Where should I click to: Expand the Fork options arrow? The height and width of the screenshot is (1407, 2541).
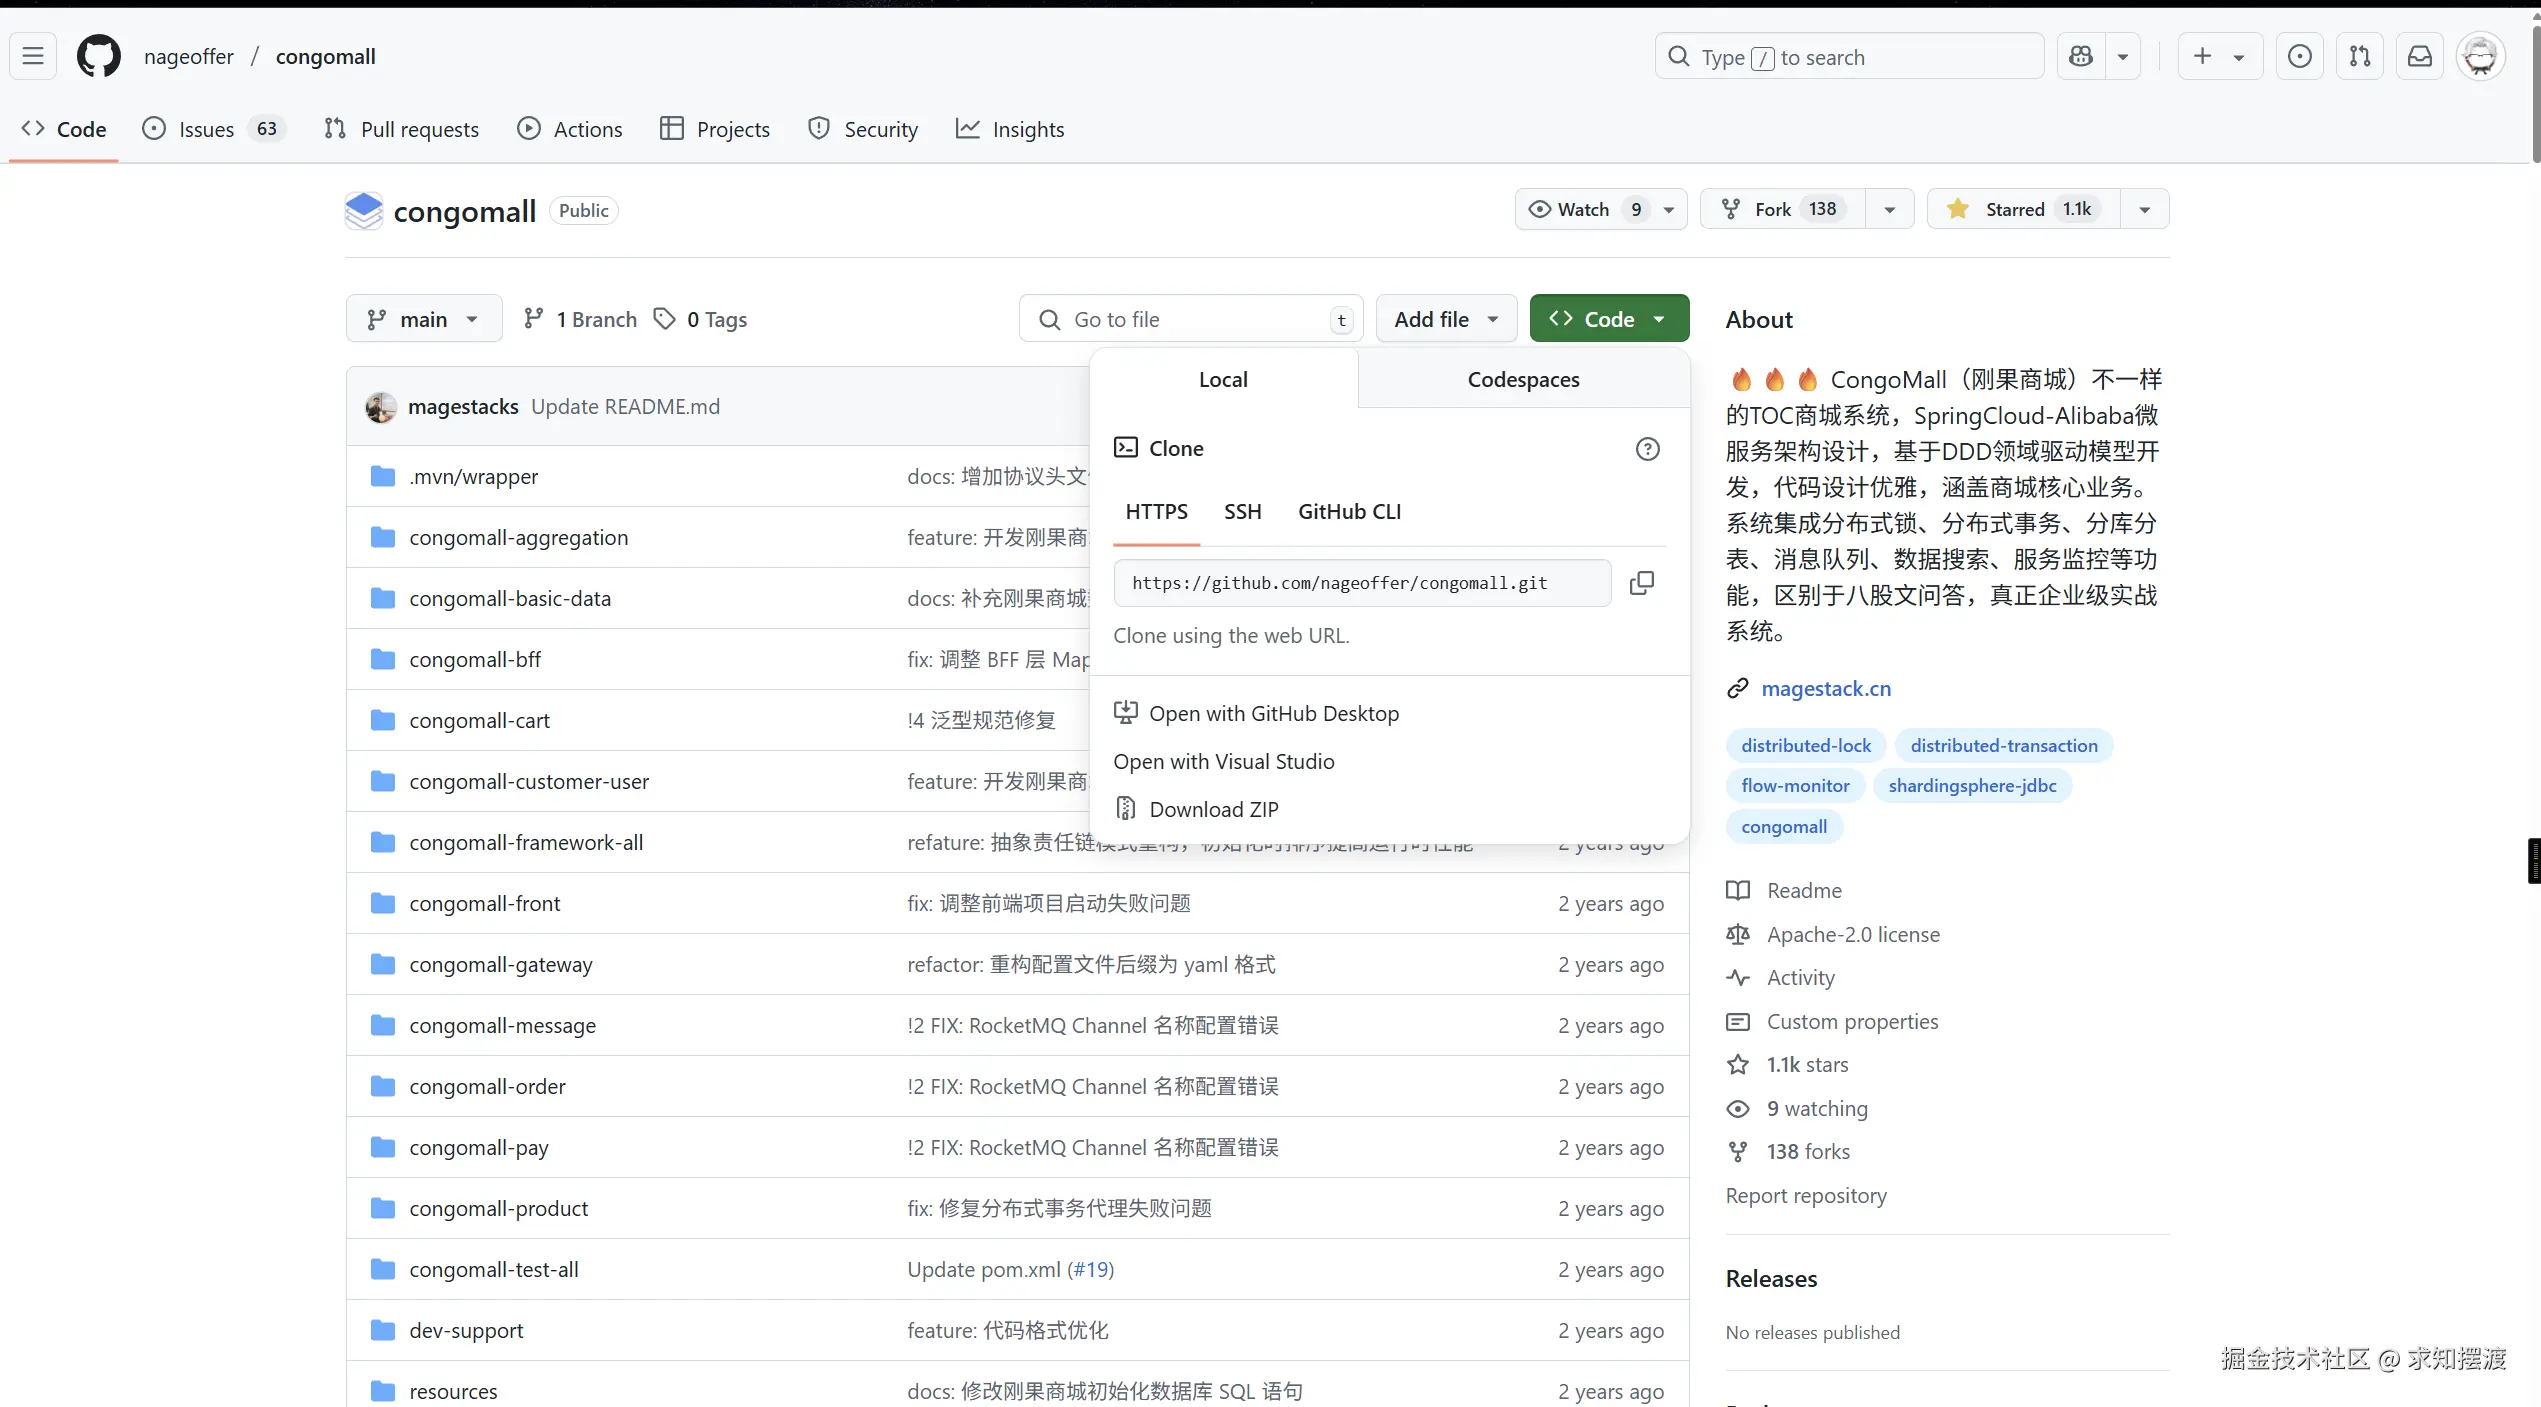click(x=1889, y=209)
